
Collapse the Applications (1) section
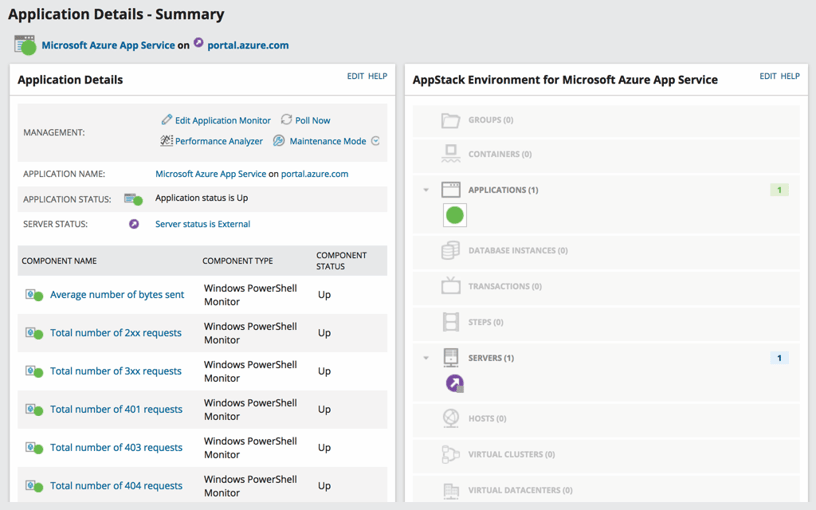click(426, 190)
